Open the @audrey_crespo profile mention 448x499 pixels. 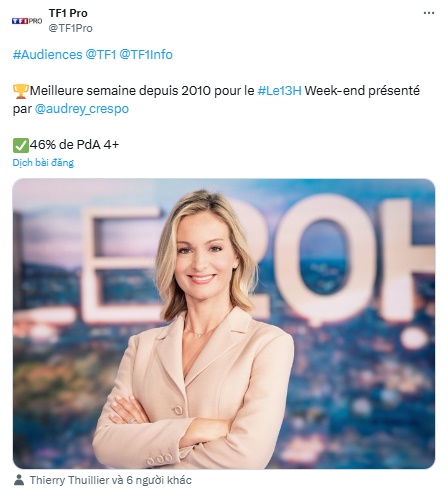click(x=82, y=109)
